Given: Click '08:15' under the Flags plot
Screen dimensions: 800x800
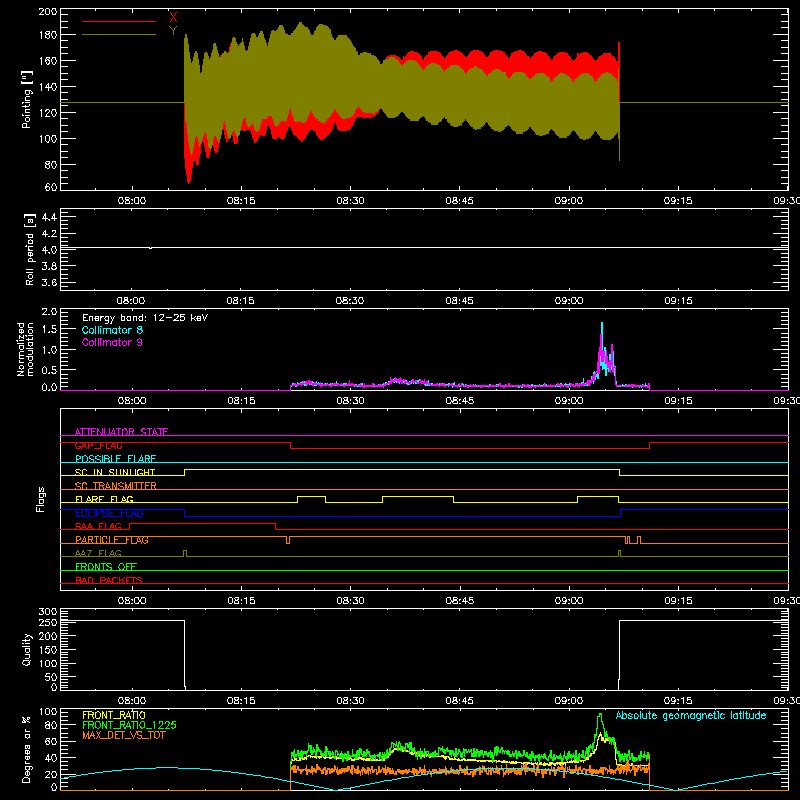Looking at the screenshot, I should tap(241, 601).
